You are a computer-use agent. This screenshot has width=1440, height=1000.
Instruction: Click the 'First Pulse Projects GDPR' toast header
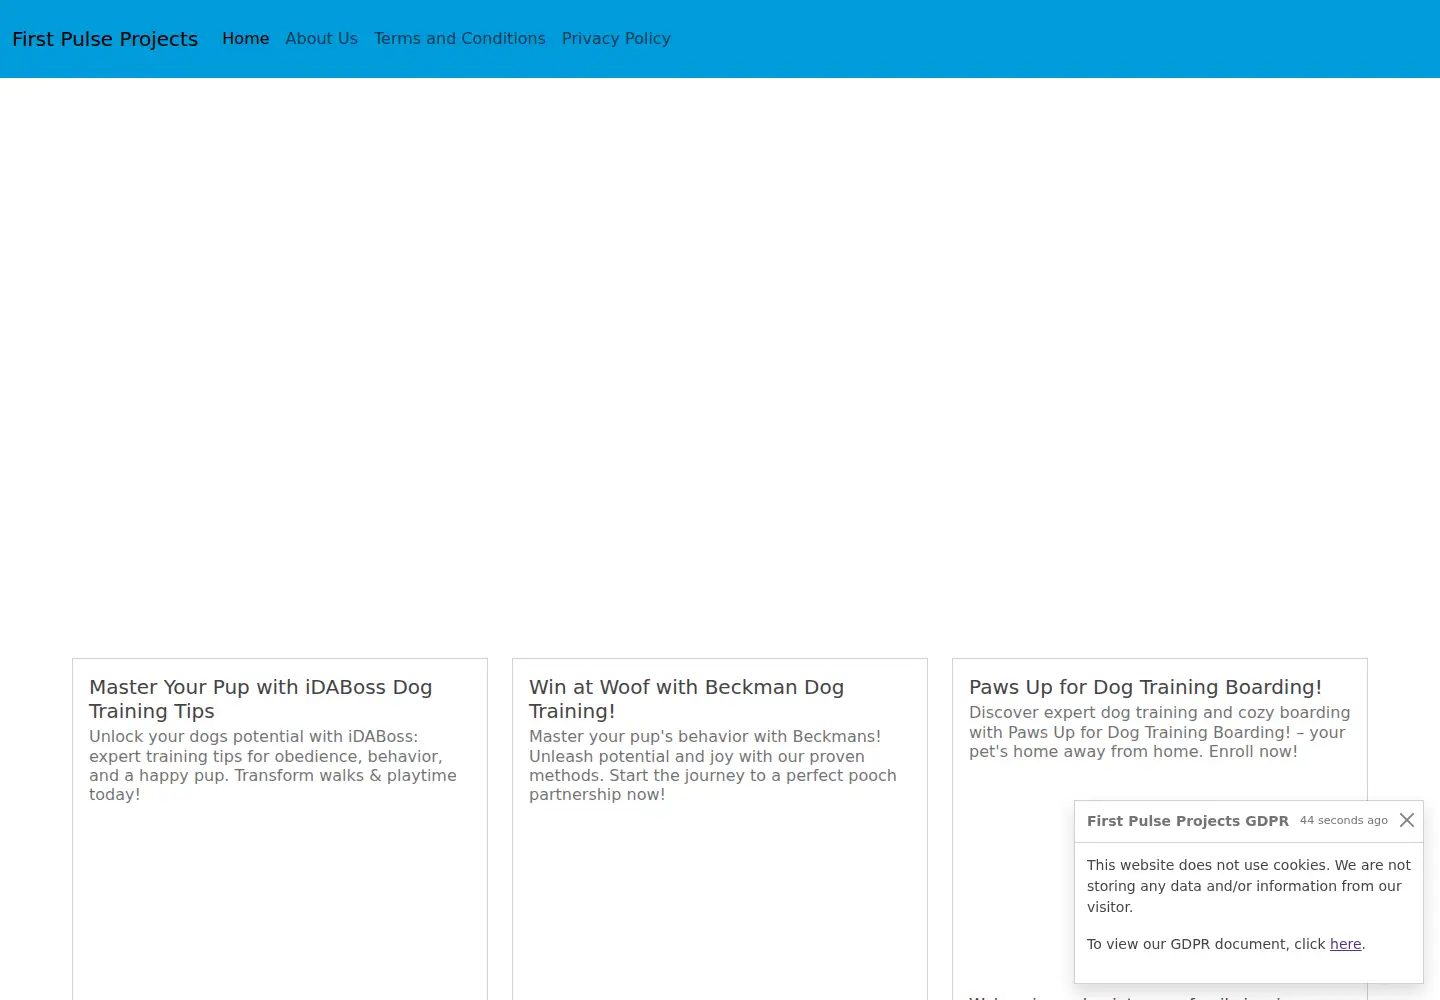tap(1188, 821)
